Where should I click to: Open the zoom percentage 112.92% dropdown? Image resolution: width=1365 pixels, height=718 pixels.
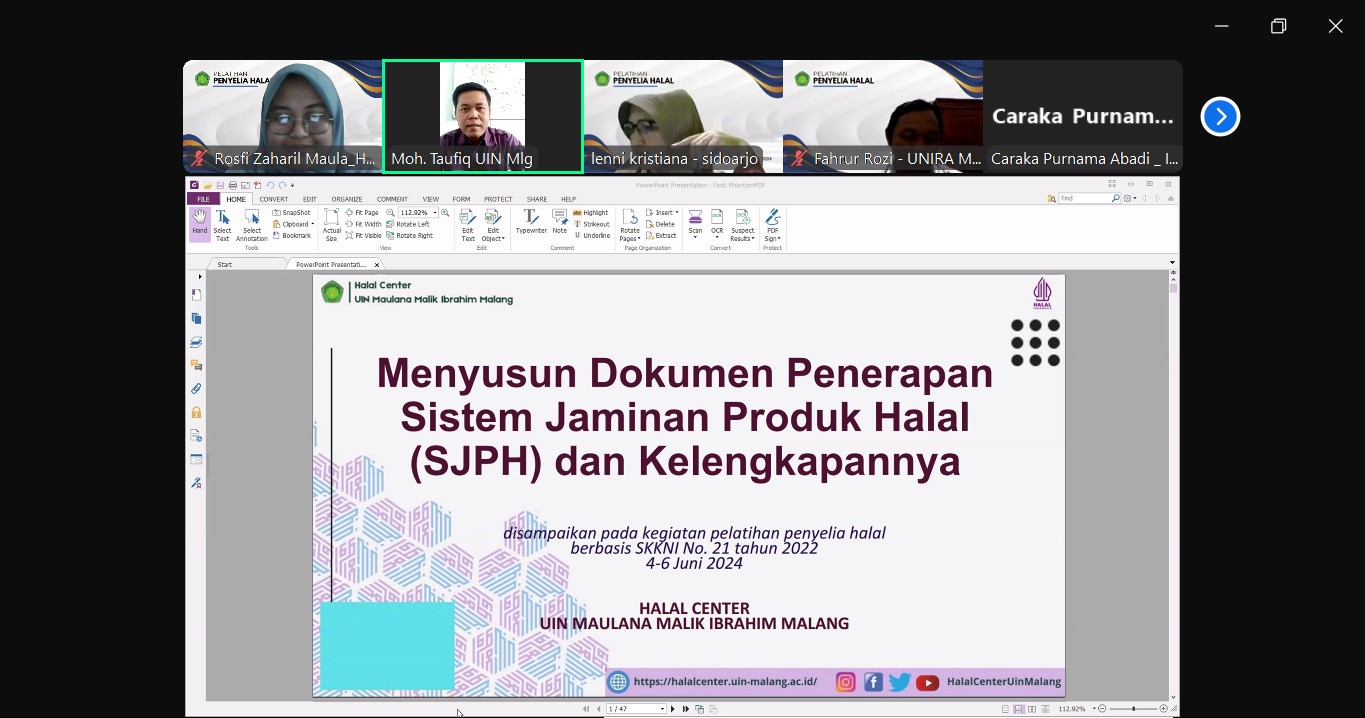click(435, 213)
